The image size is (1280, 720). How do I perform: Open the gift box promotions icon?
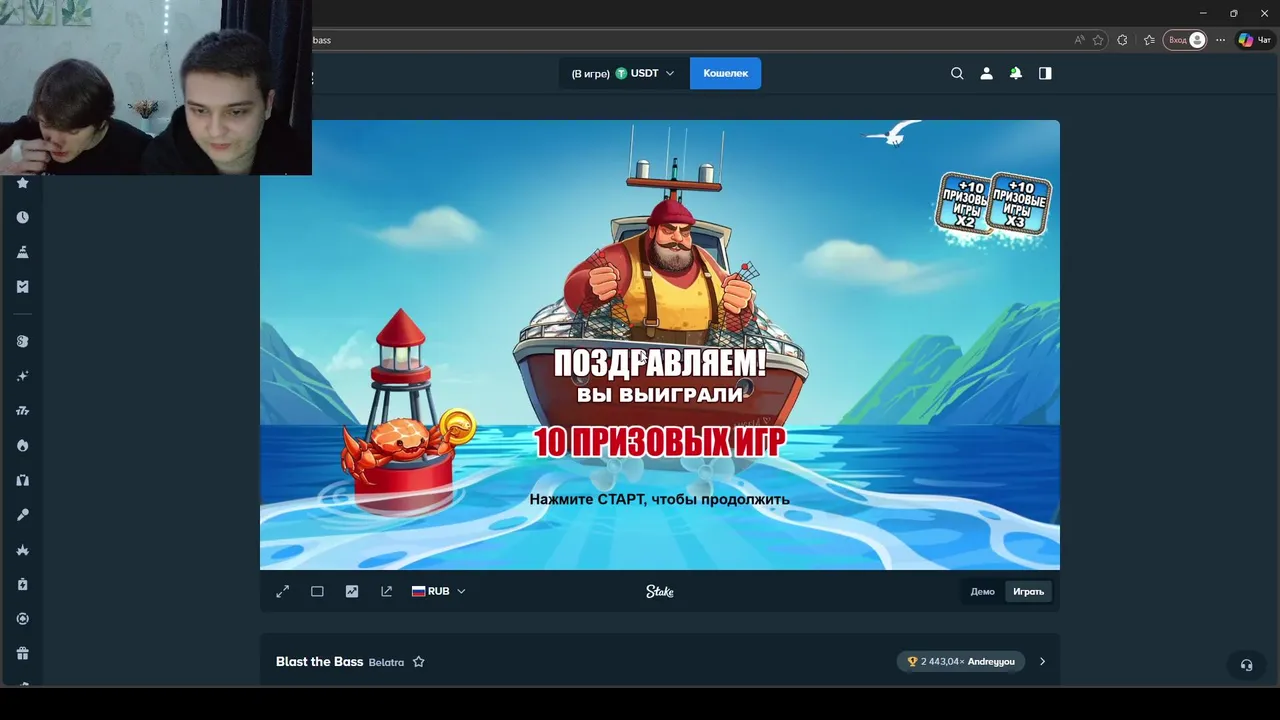(22, 653)
